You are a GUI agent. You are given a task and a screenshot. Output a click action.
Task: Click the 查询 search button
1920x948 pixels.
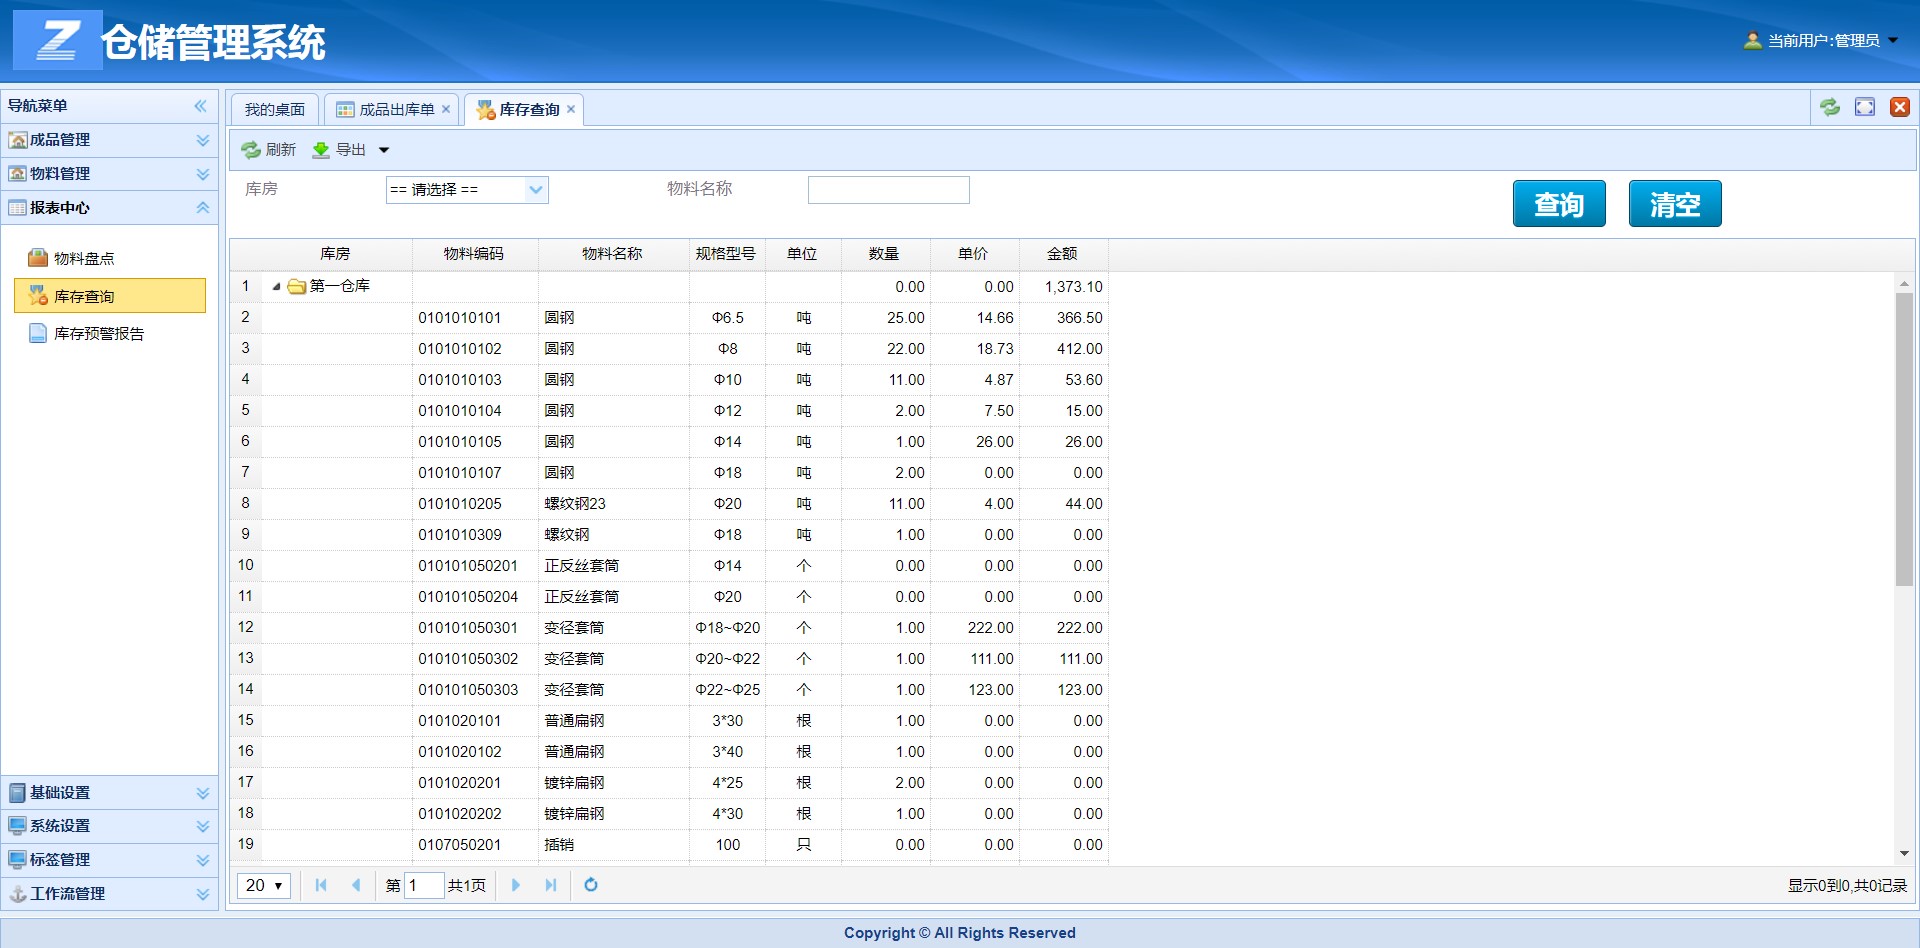[1558, 203]
